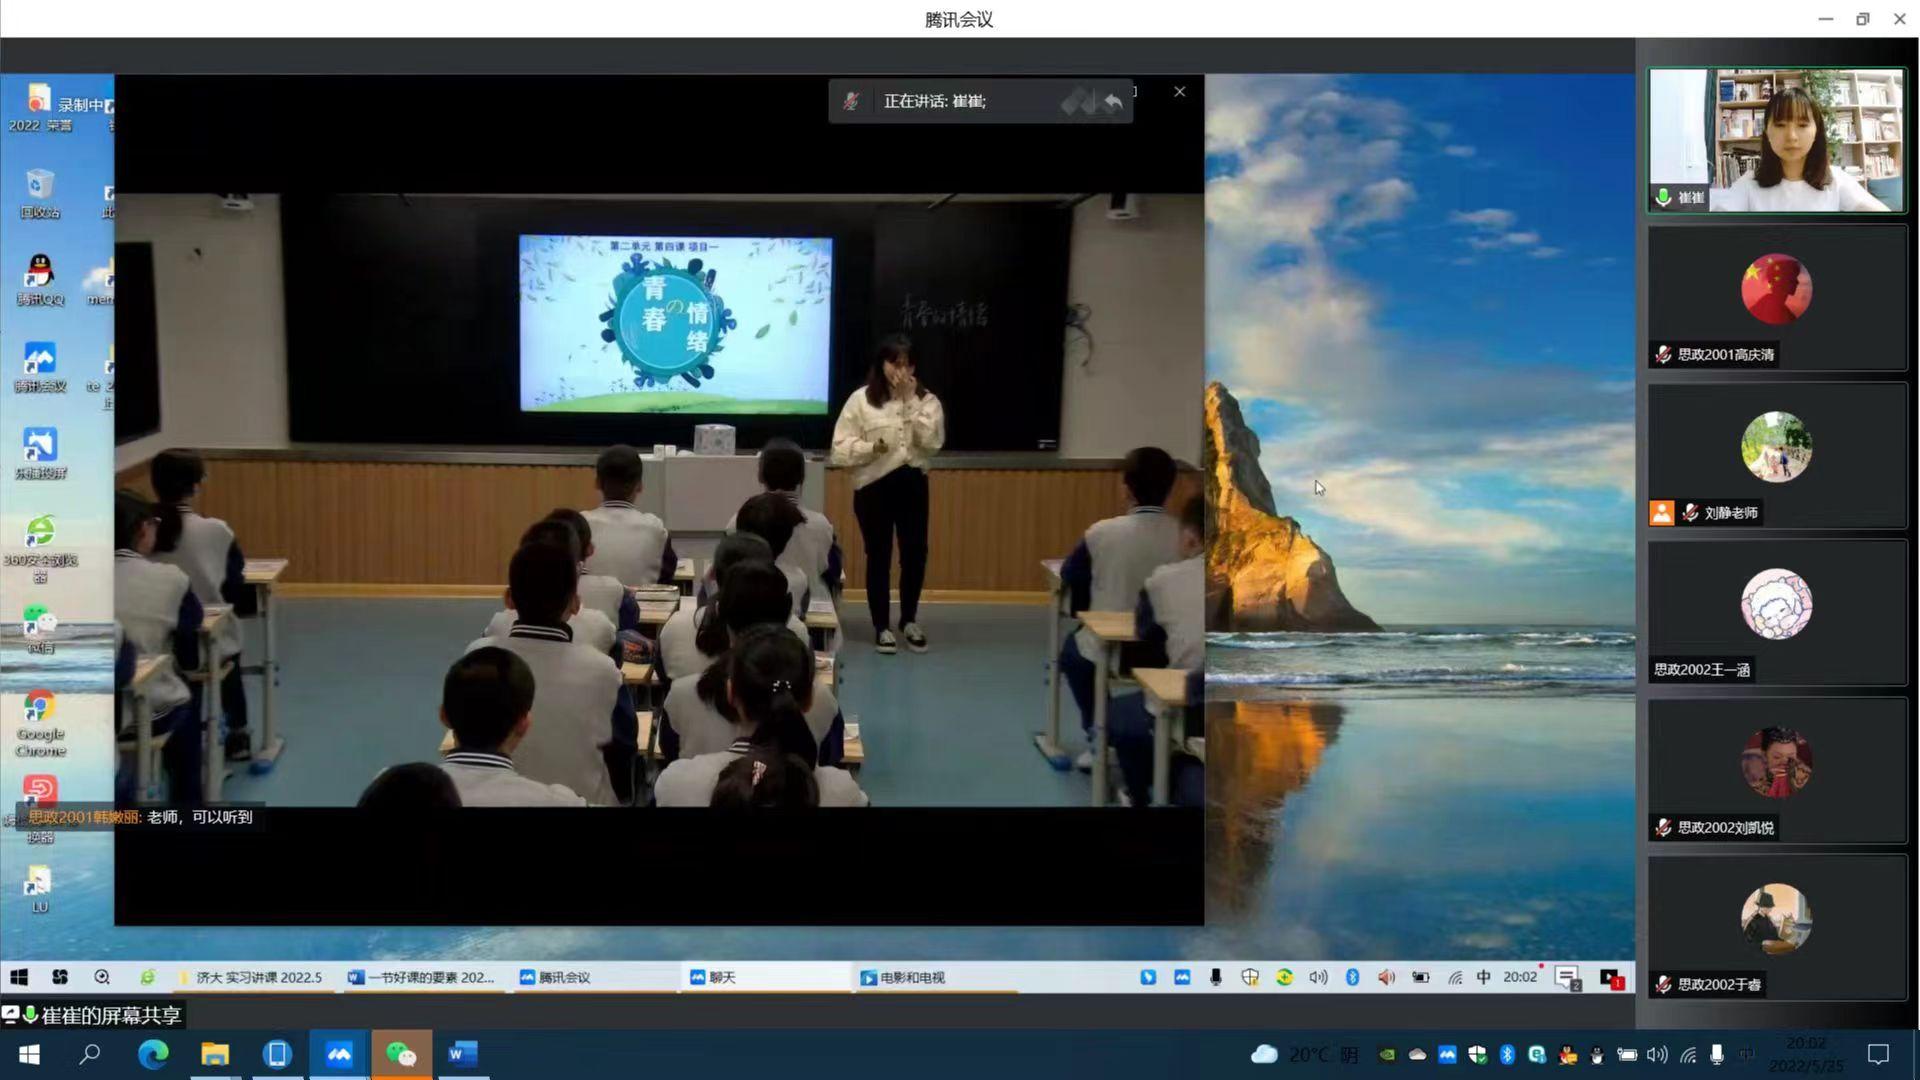Select 崔崔's video thumbnail
The height and width of the screenshot is (1080, 1920).
point(1777,140)
